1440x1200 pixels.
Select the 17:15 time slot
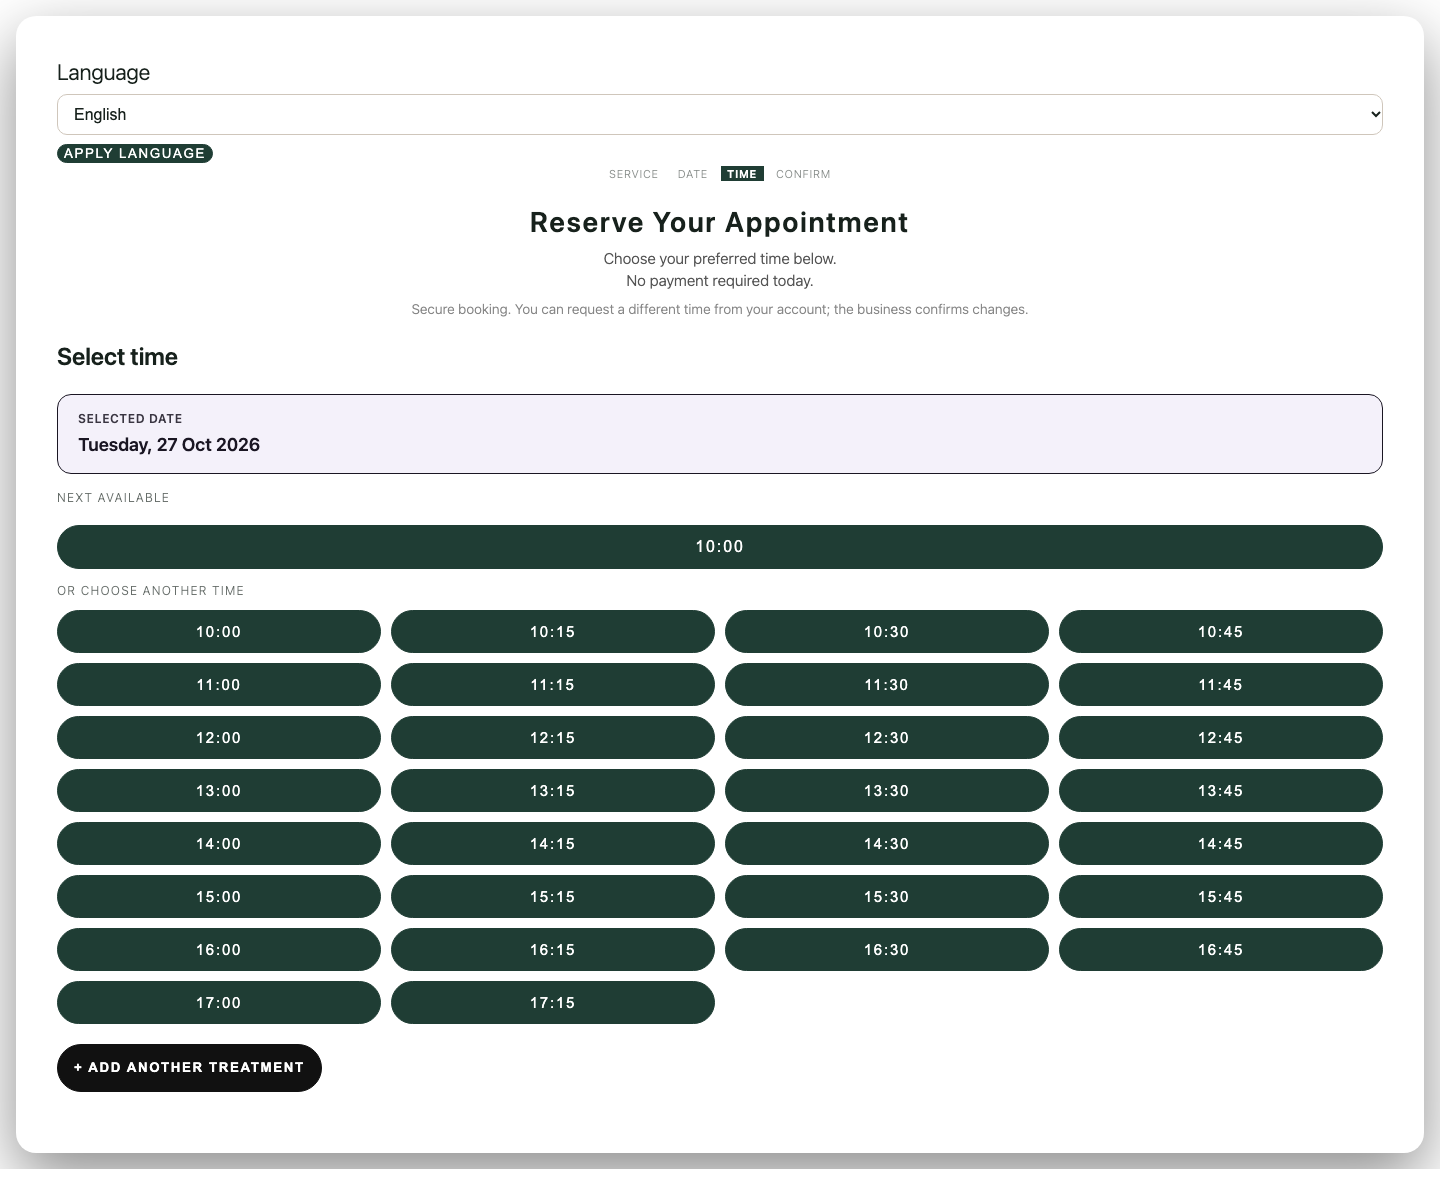(x=553, y=1003)
